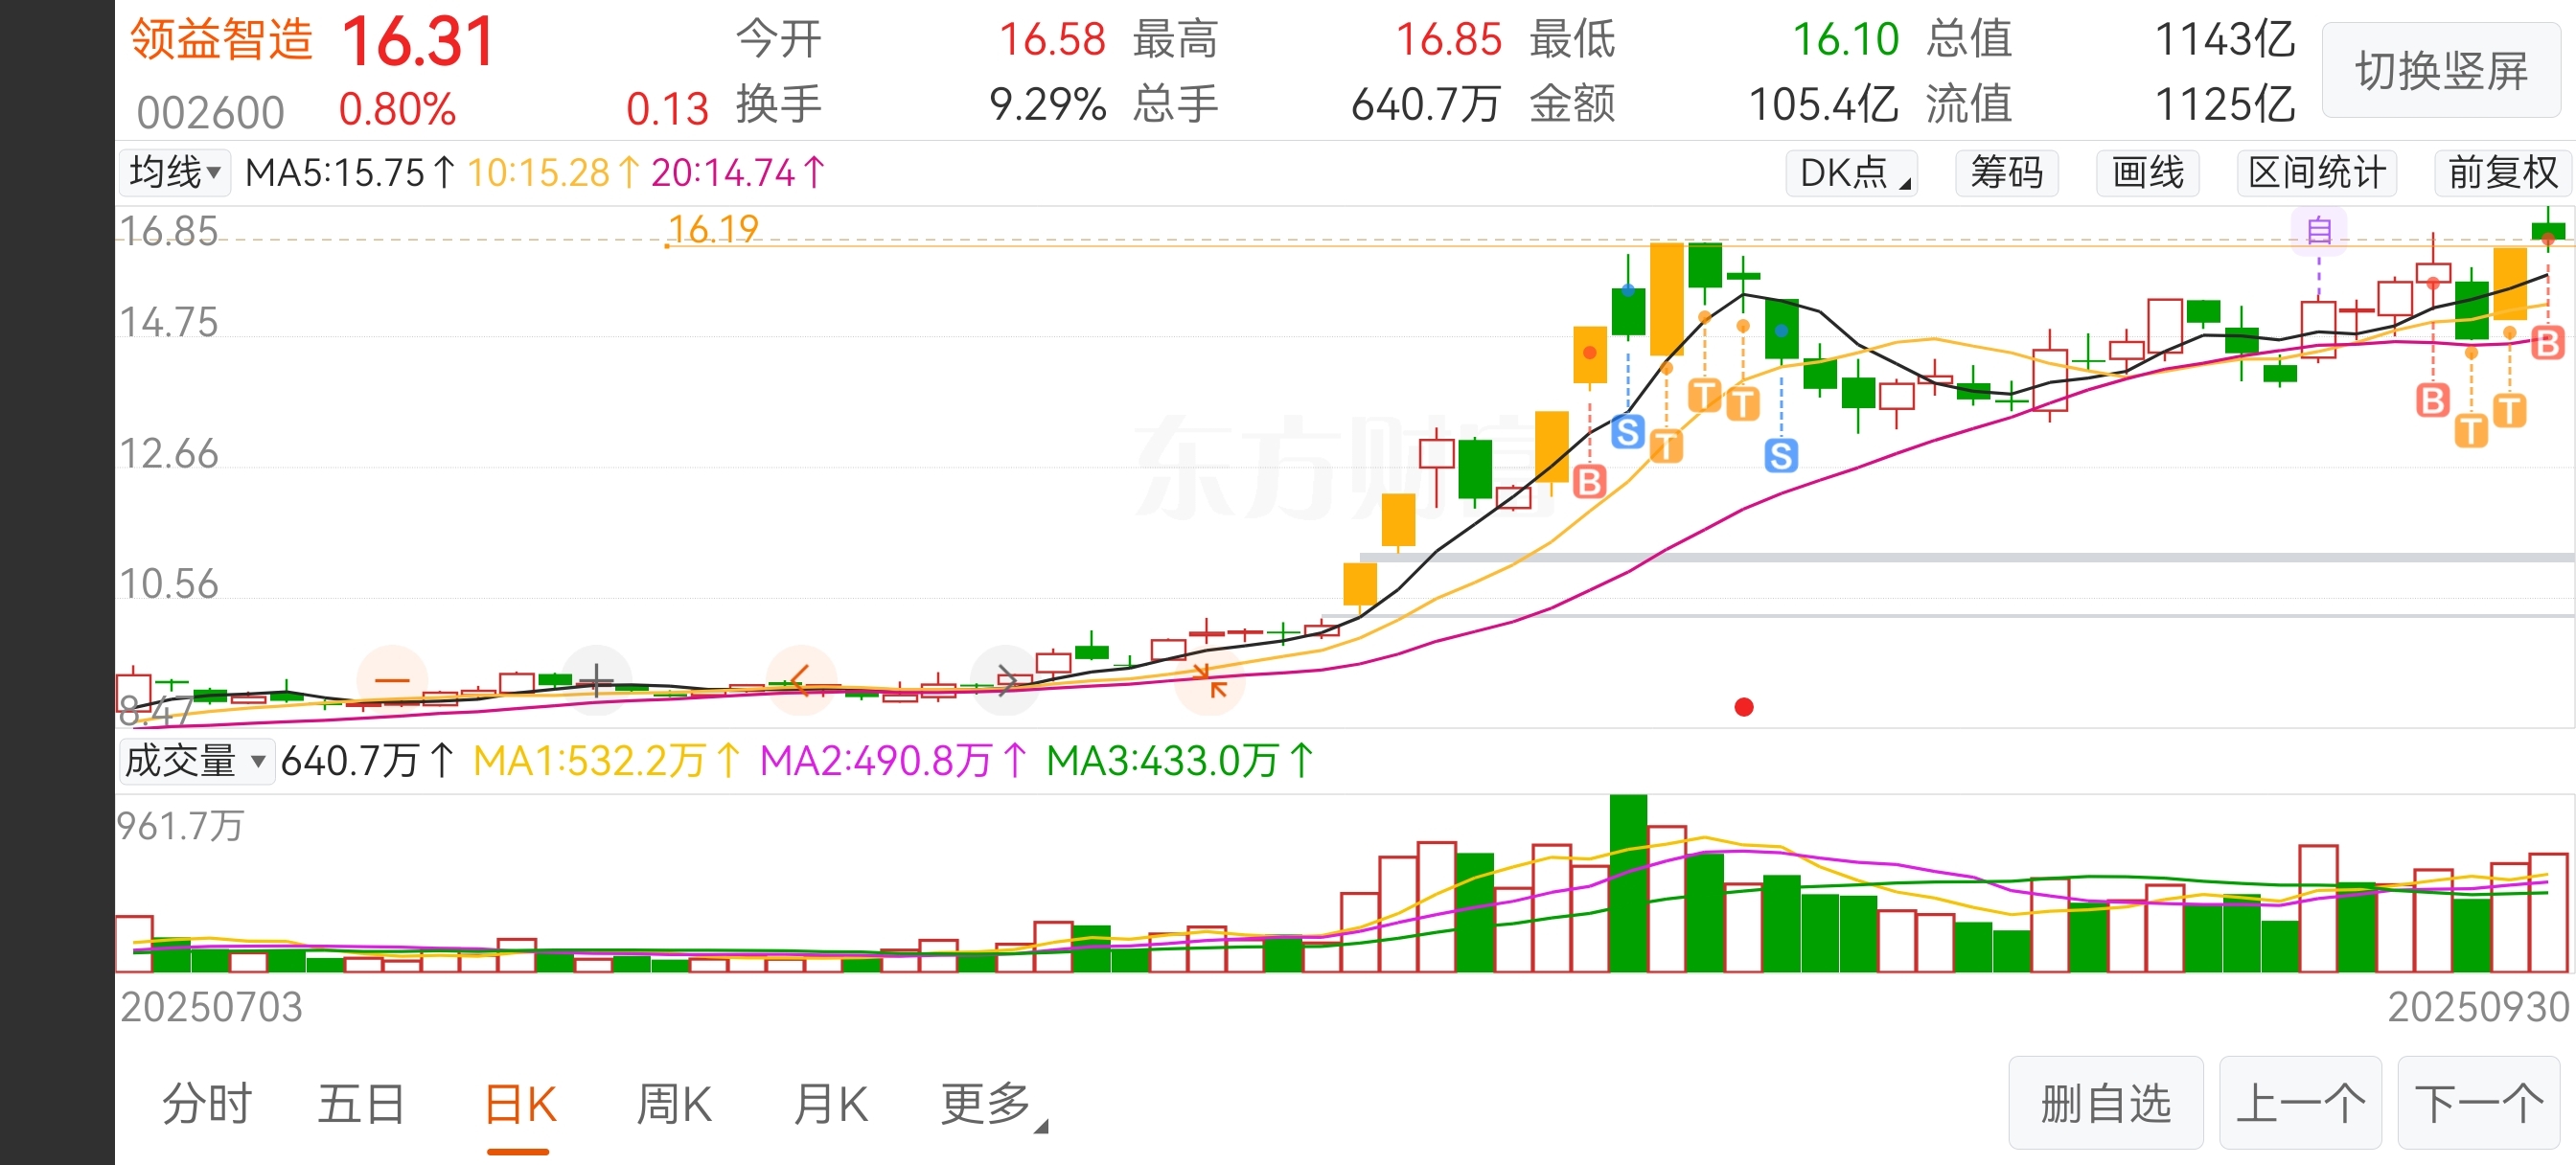Screen dimensions: 2576x1165
Task: Click the zoom-in plus circle icon
Action: (597, 680)
